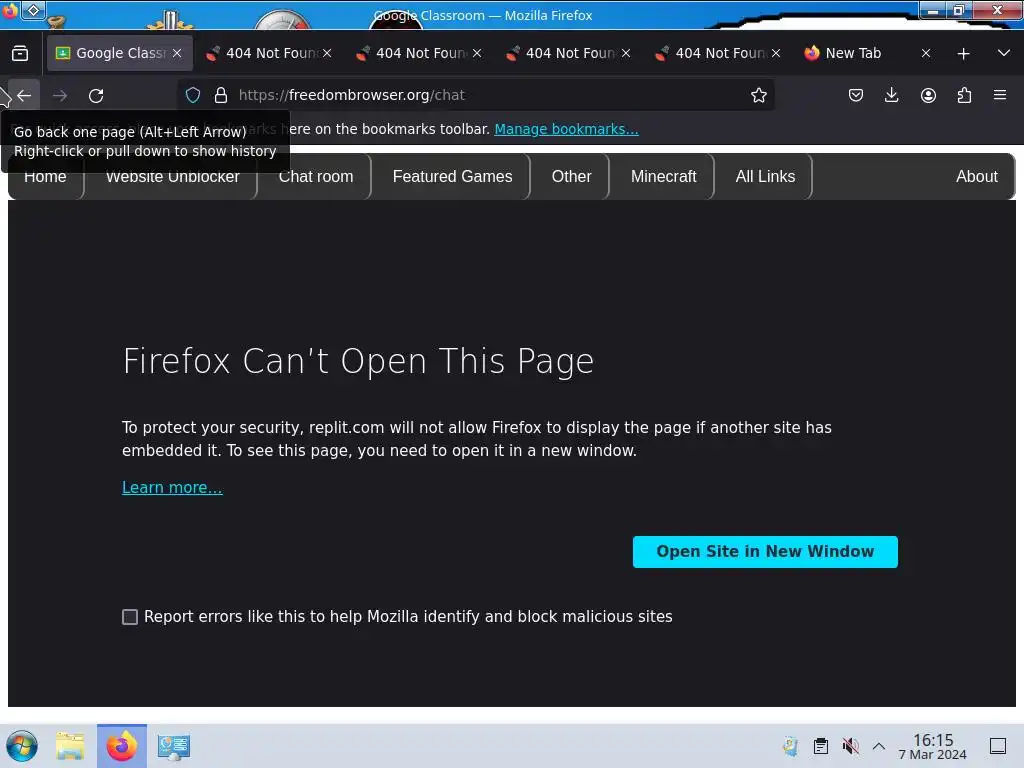Close the second 404 Not Found tab
The image size is (1024, 768).
click(477, 54)
